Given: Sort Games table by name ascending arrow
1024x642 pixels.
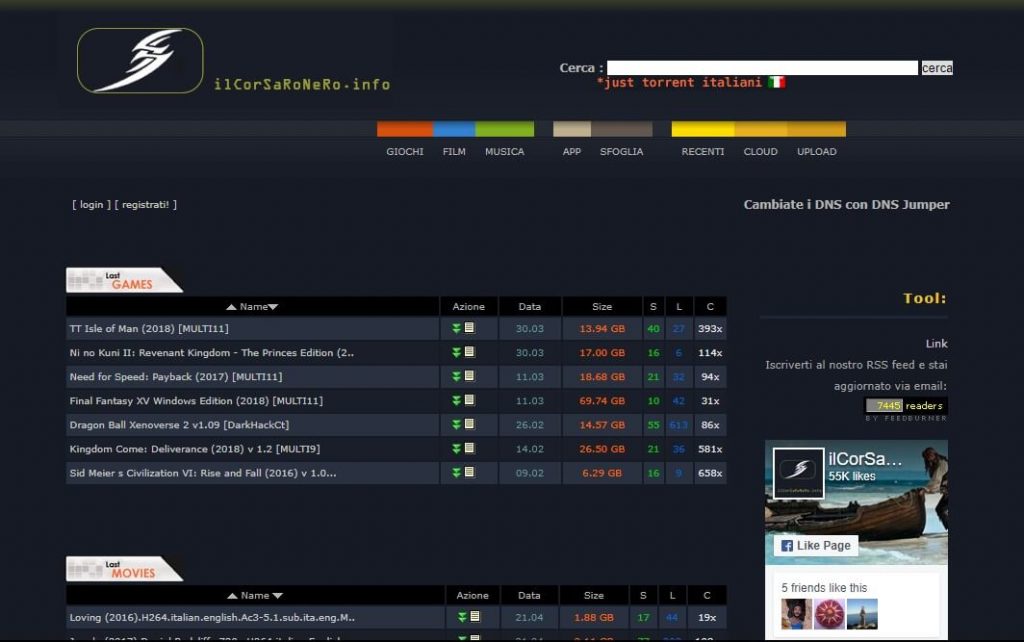Looking at the screenshot, I should point(231,307).
